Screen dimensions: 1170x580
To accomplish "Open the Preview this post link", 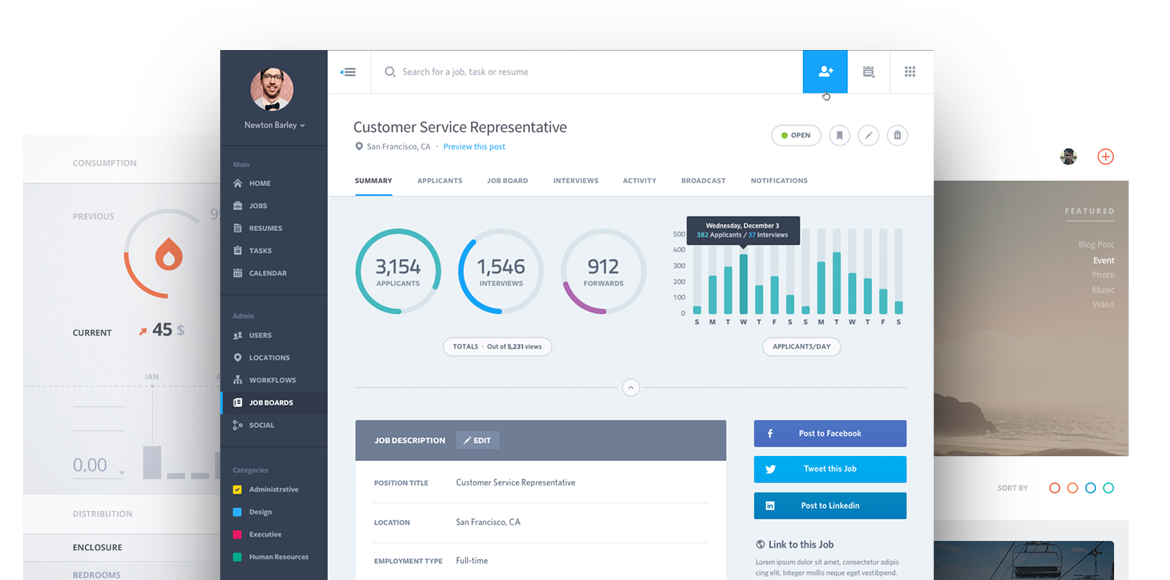I will [474, 147].
